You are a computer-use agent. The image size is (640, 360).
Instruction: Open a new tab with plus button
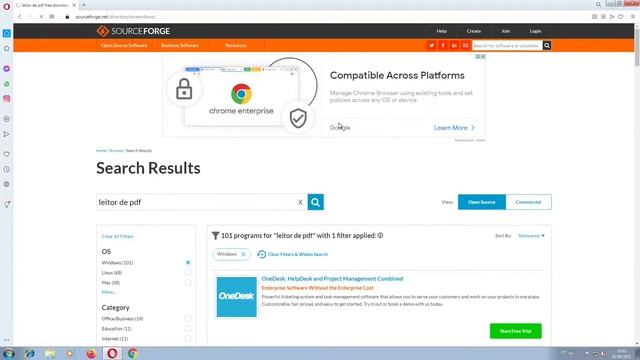(84, 5)
